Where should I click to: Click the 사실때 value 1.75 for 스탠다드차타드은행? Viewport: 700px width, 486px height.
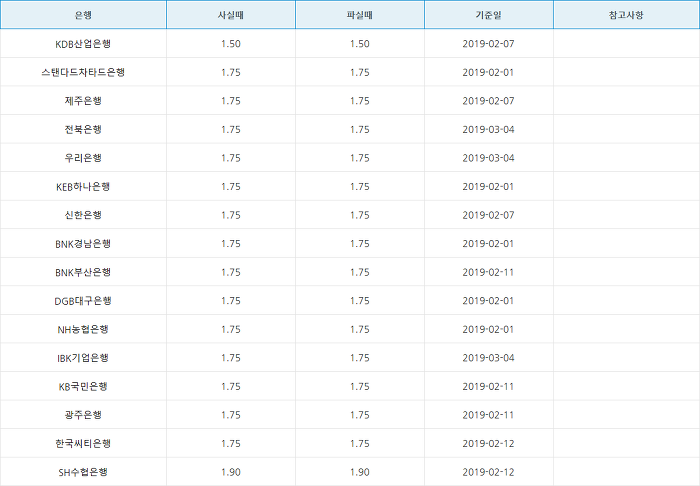point(231,72)
